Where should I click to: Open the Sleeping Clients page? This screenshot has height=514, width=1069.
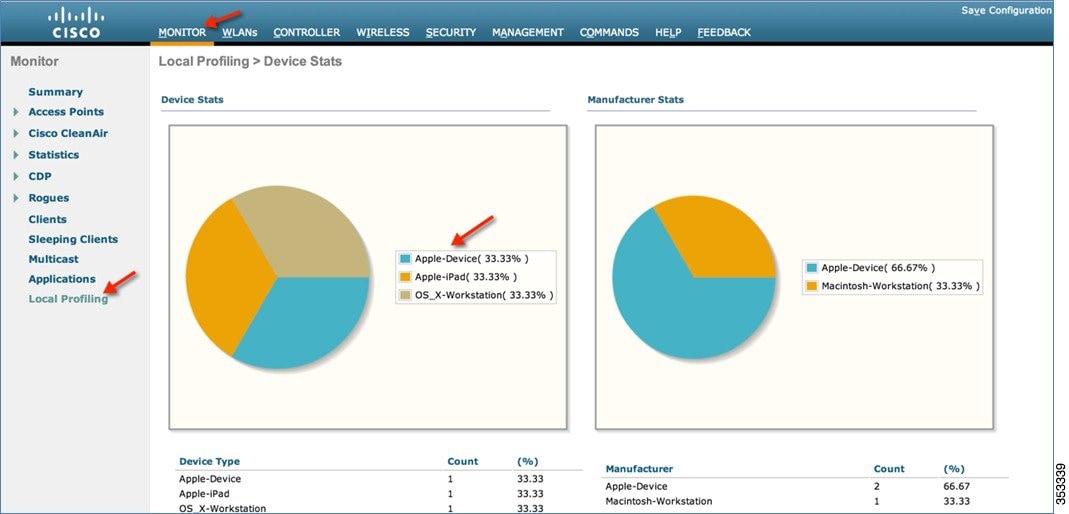click(73, 239)
